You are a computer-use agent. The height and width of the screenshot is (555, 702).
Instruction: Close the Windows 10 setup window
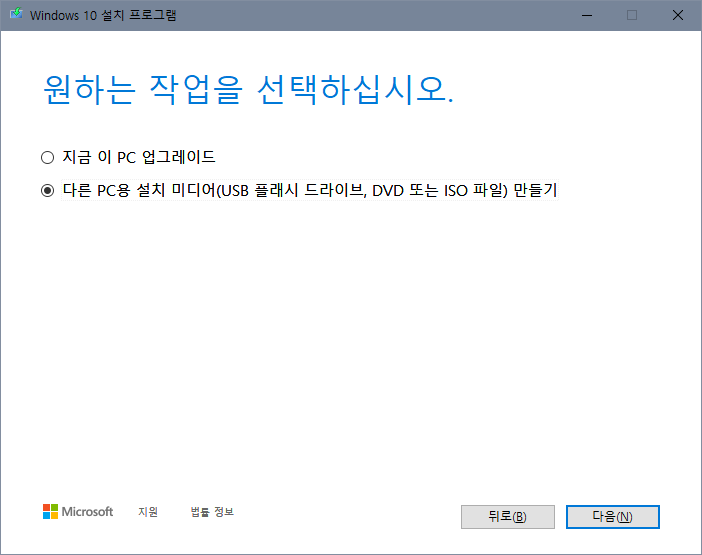click(x=678, y=15)
